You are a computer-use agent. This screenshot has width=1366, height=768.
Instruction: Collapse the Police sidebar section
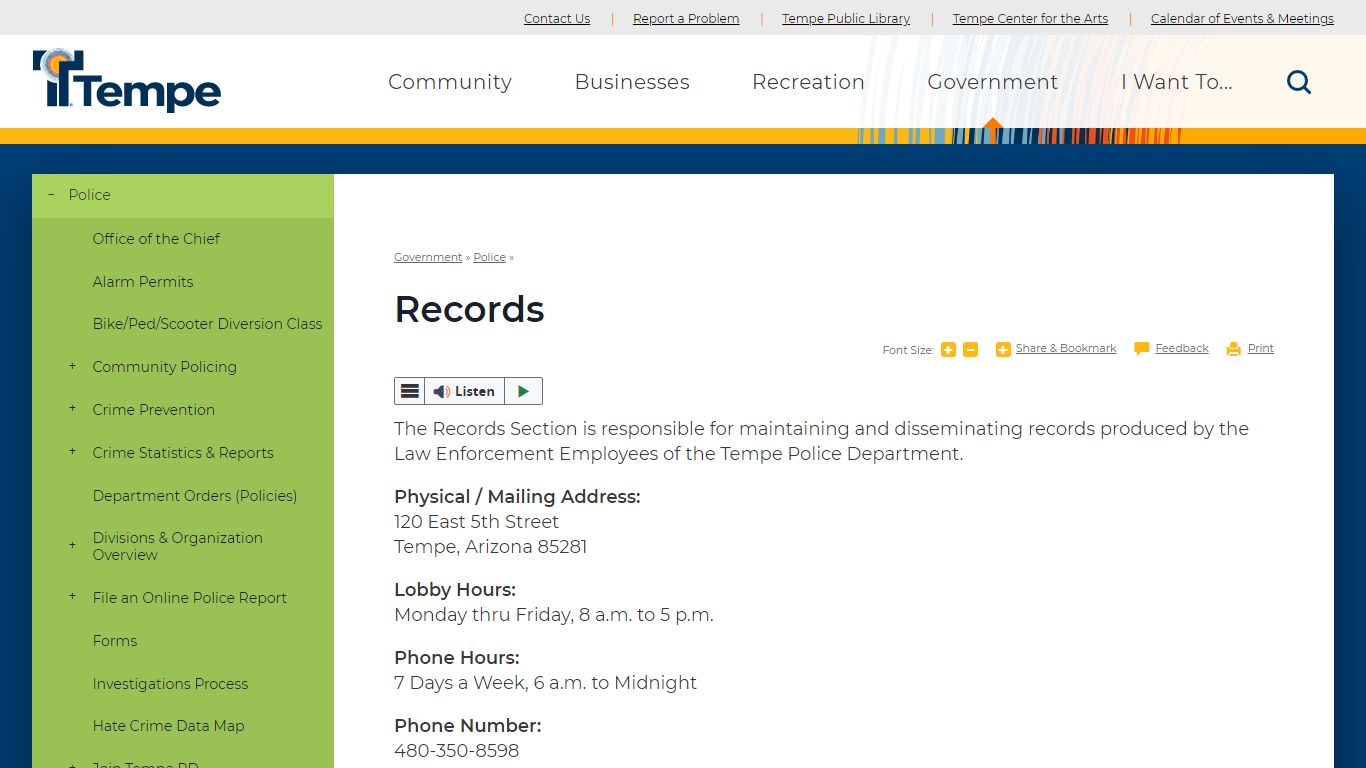point(51,195)
